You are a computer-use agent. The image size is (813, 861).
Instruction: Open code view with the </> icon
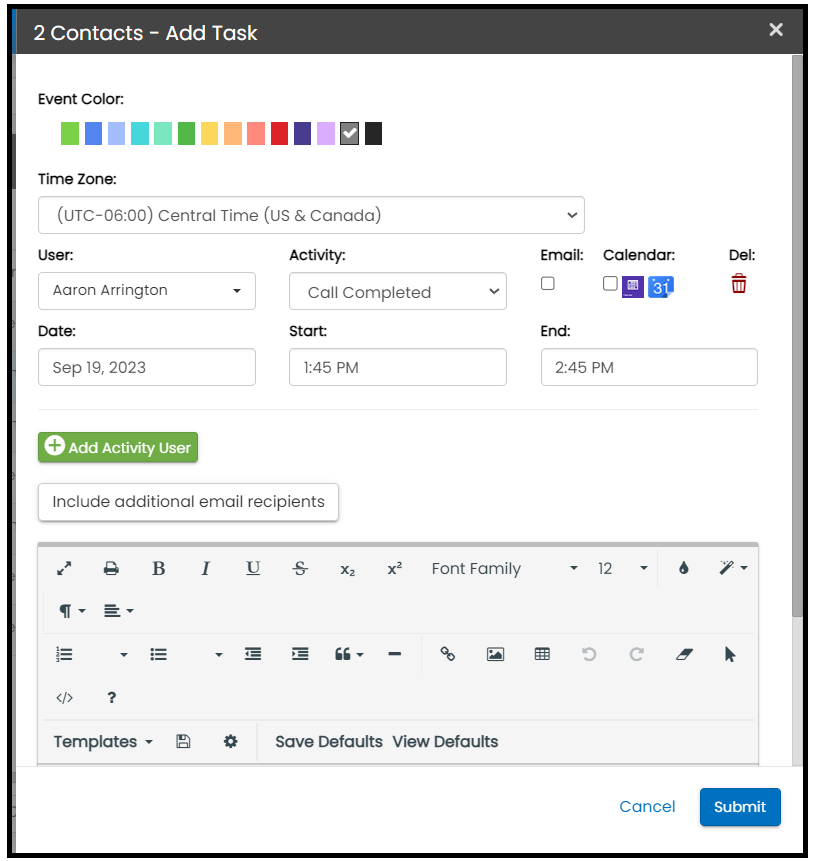(64, 698)
